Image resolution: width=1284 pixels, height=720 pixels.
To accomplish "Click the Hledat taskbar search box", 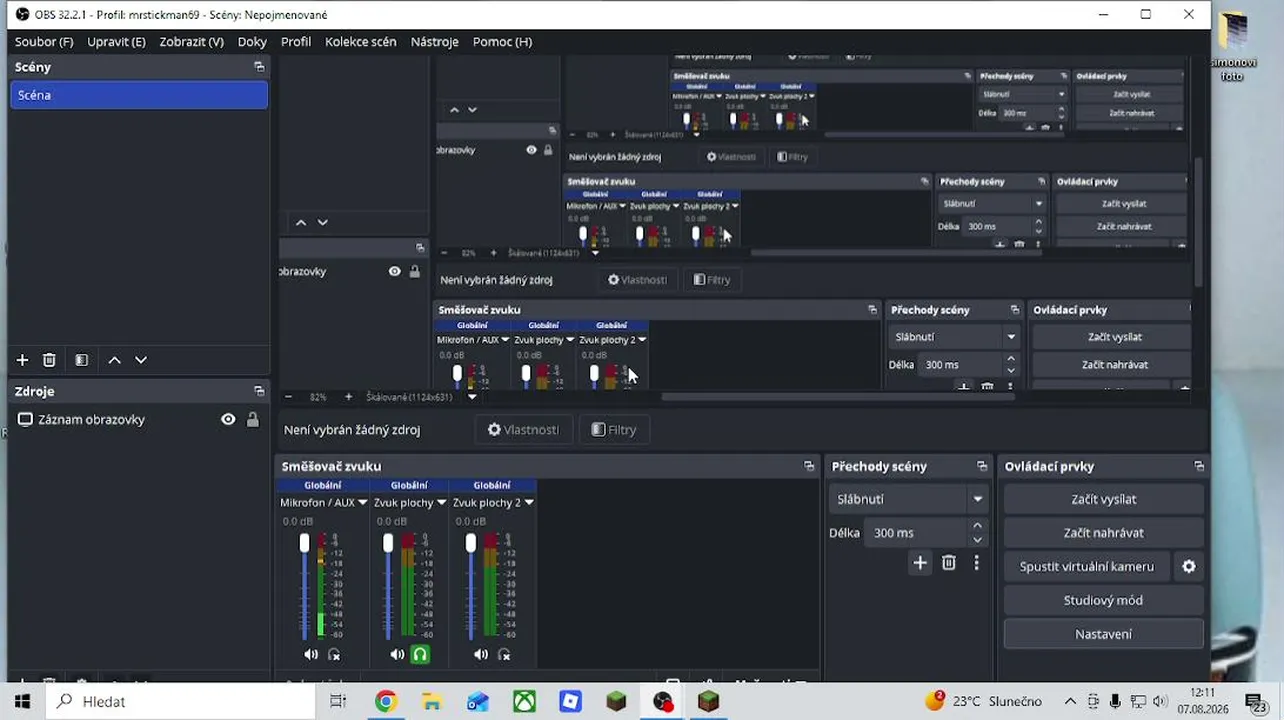I will pyautogui.click(x=183, y=702).
